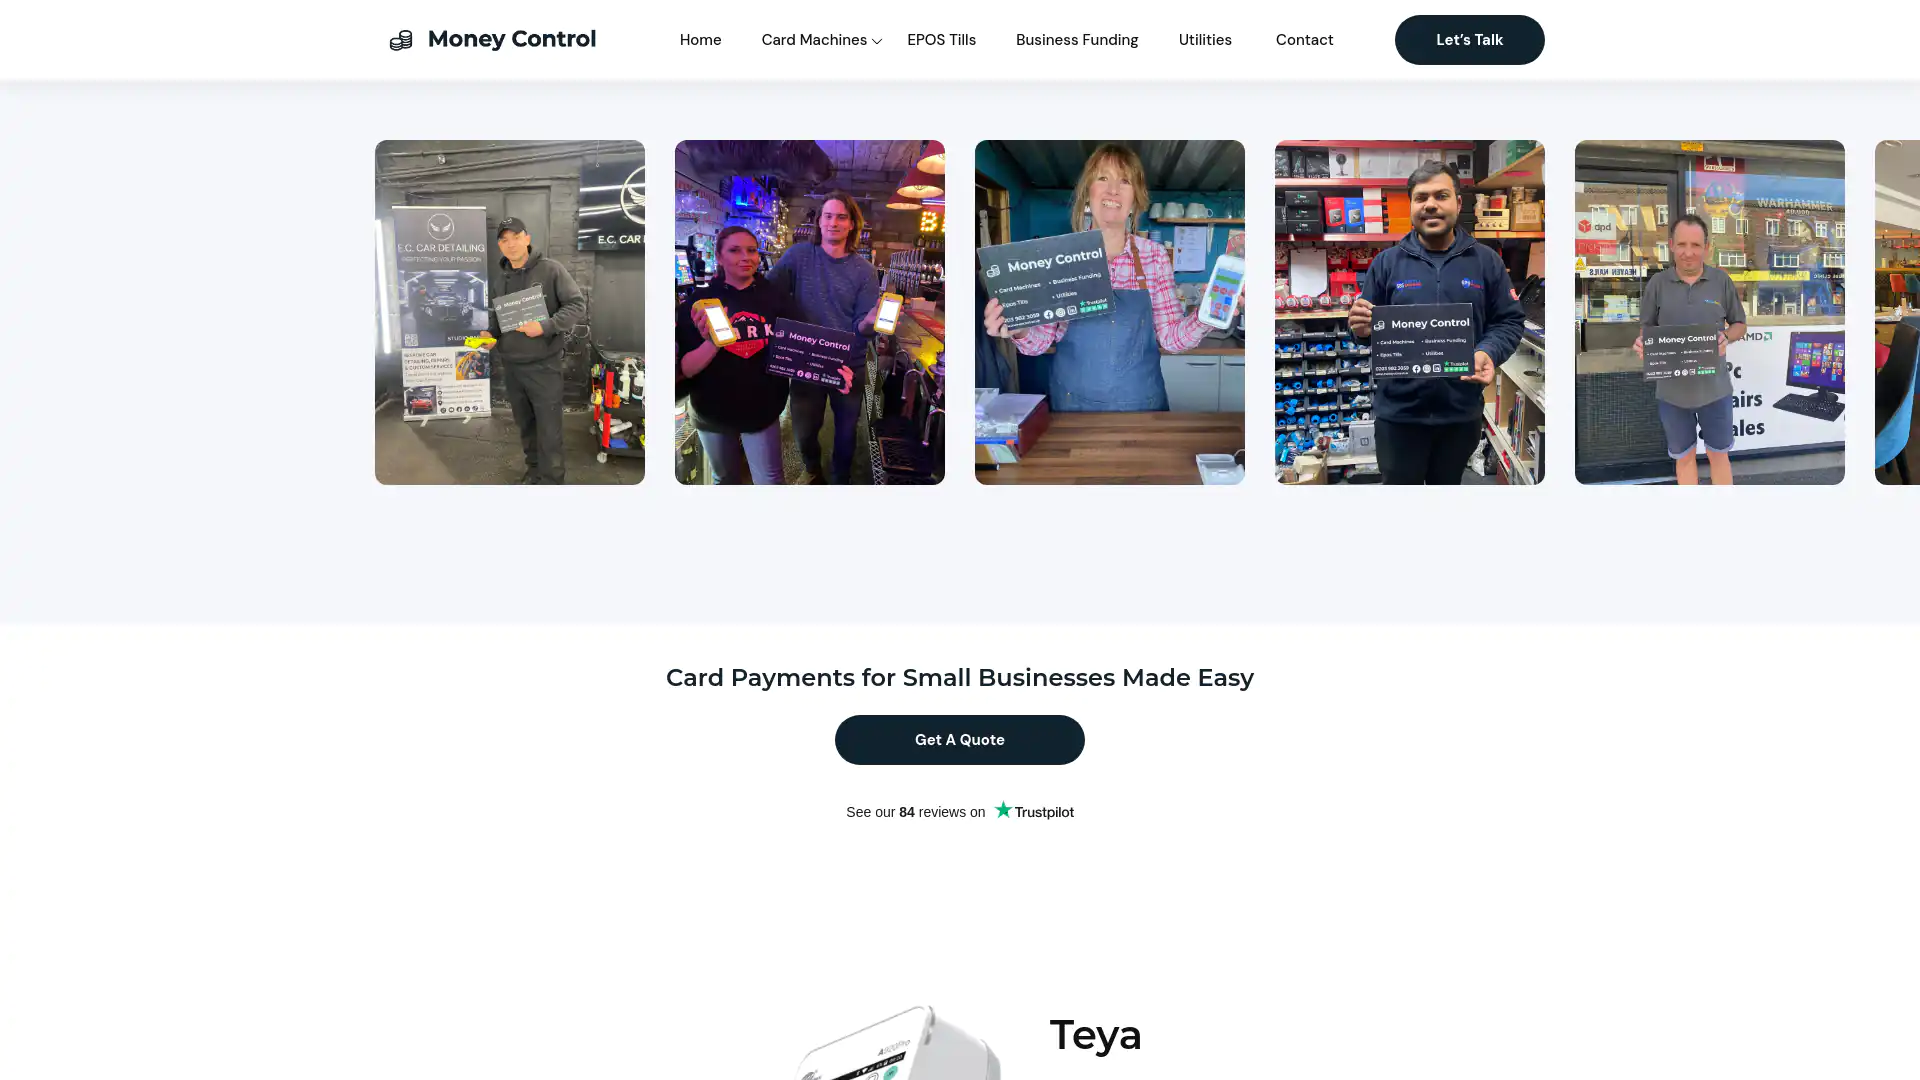Navigate to Business Funding

1077,40
